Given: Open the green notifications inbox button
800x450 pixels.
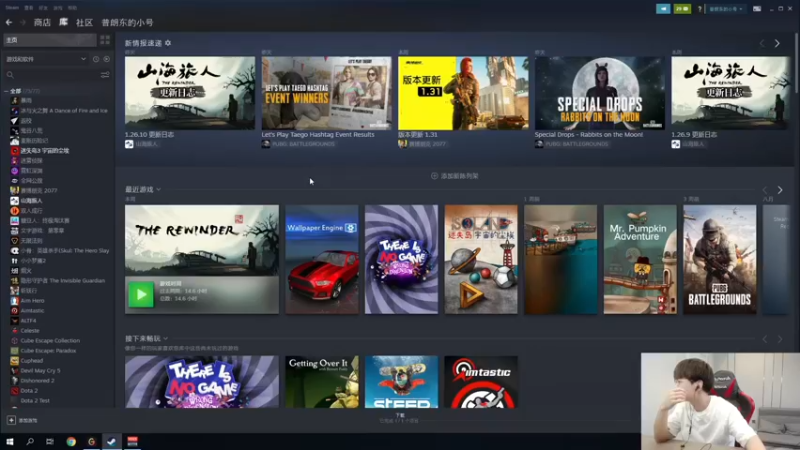Looking at the screenshot, I should click(682, 9).
